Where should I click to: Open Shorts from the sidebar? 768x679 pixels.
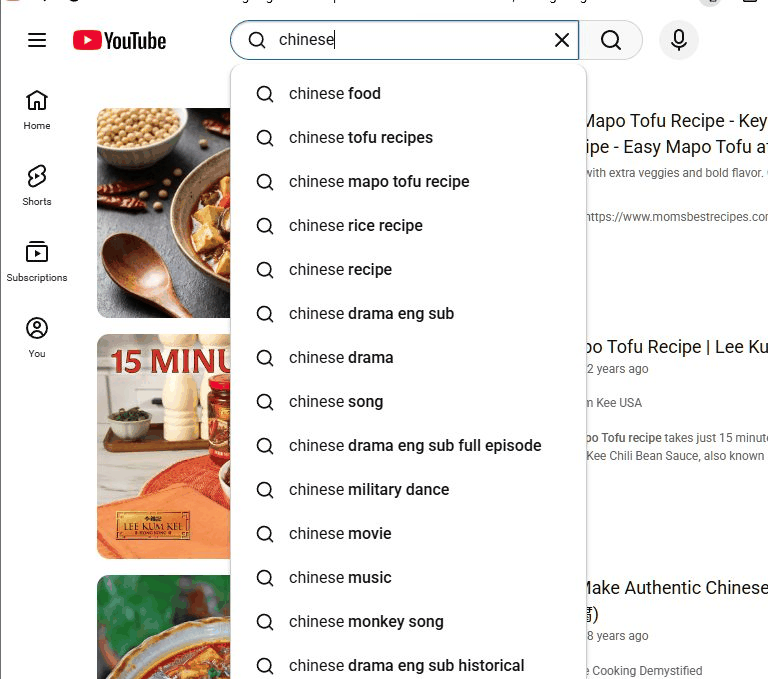pos(37,186)
